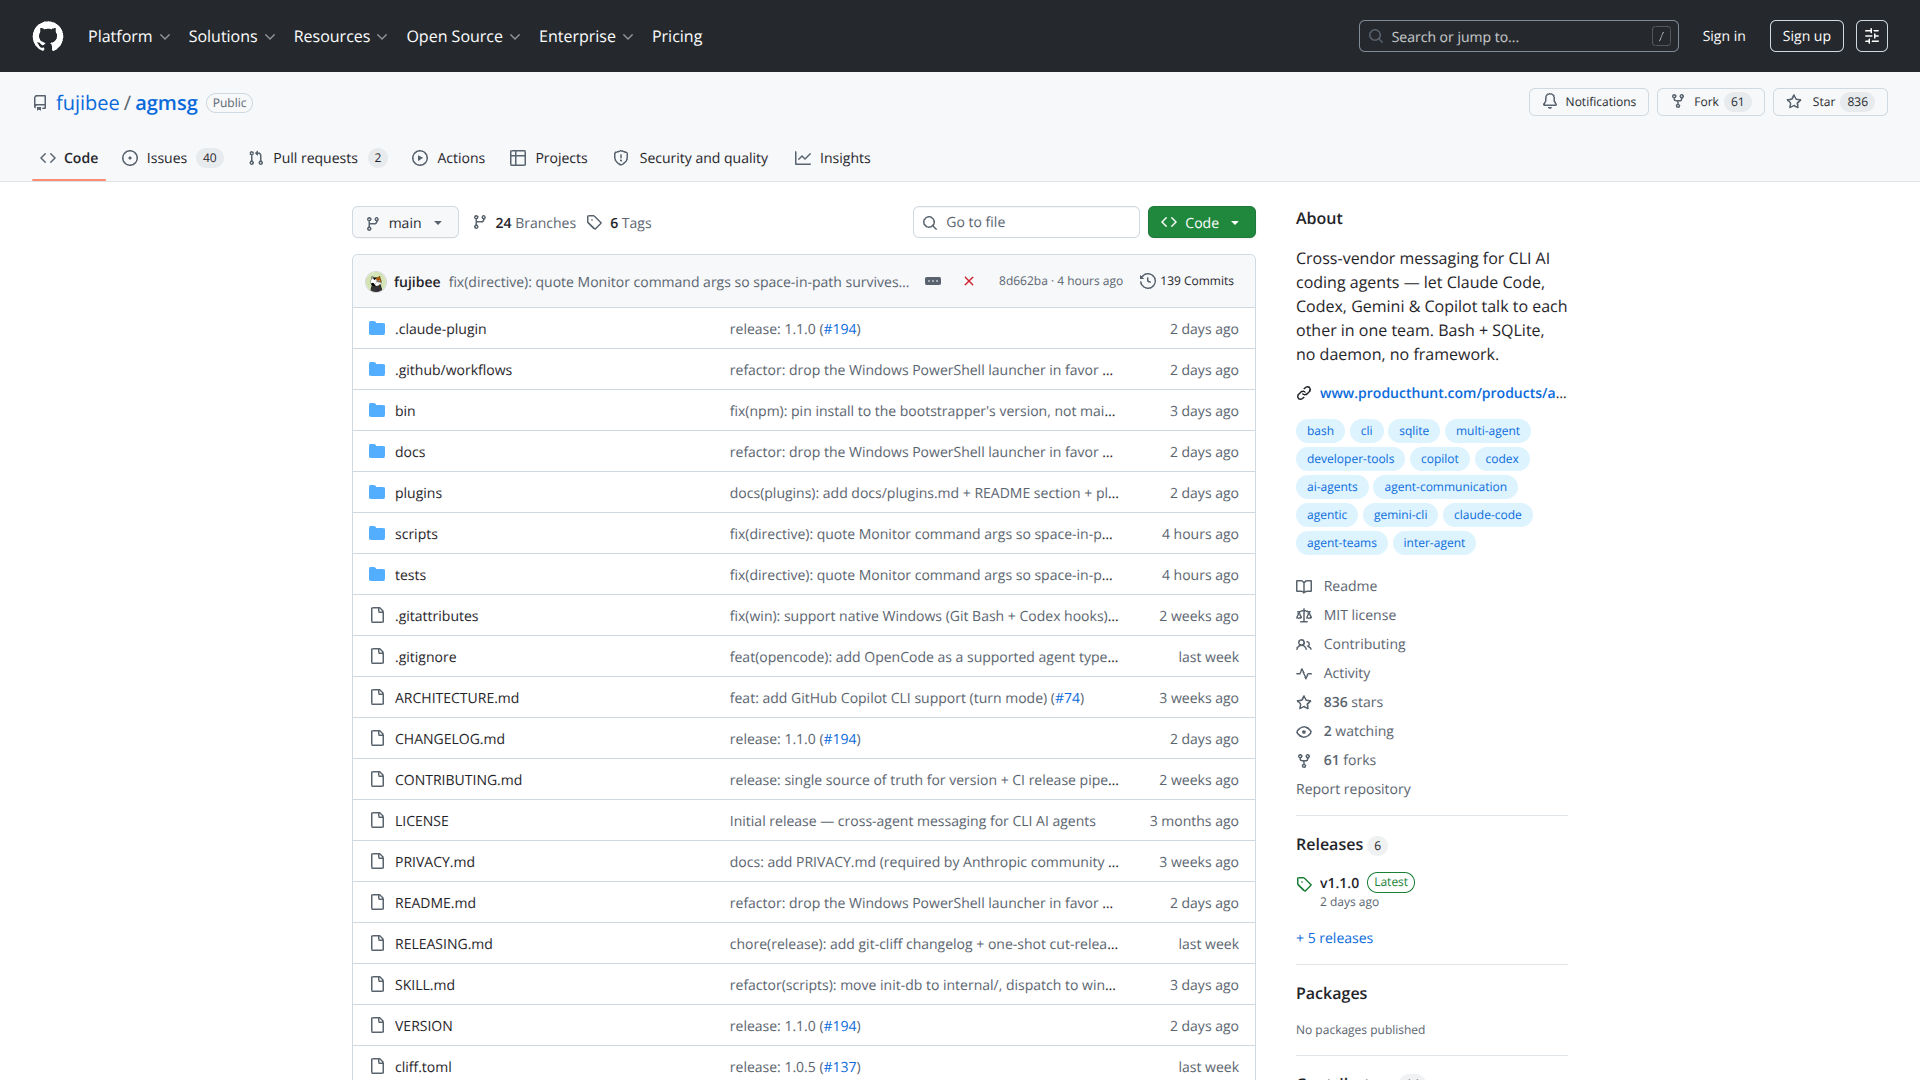Expand the Platform menu

[128, 36]
